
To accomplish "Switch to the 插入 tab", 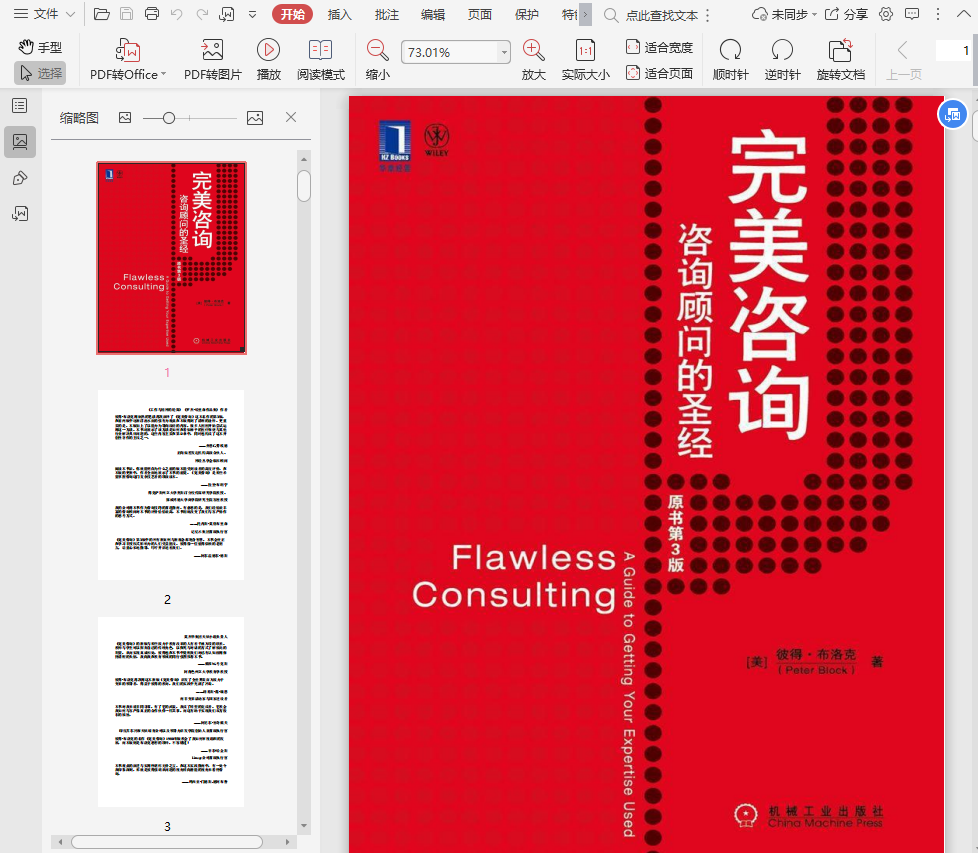I will (339, 14).
